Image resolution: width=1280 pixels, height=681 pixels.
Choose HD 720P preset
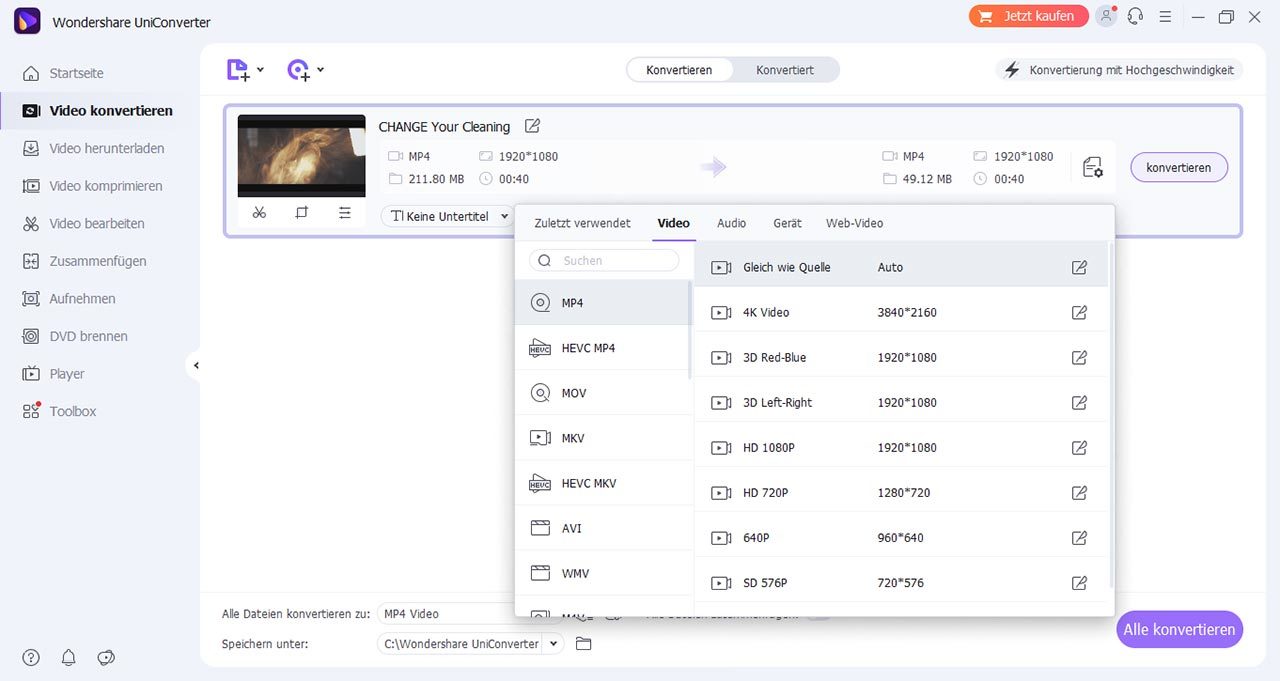point(900,492)
